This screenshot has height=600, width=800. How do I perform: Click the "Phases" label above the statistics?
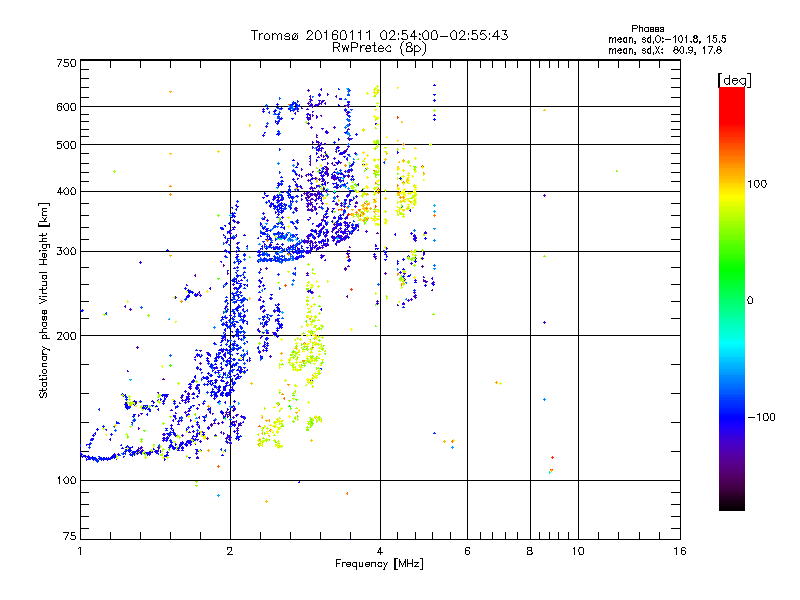pyautogui.click(x=647, y=29)
